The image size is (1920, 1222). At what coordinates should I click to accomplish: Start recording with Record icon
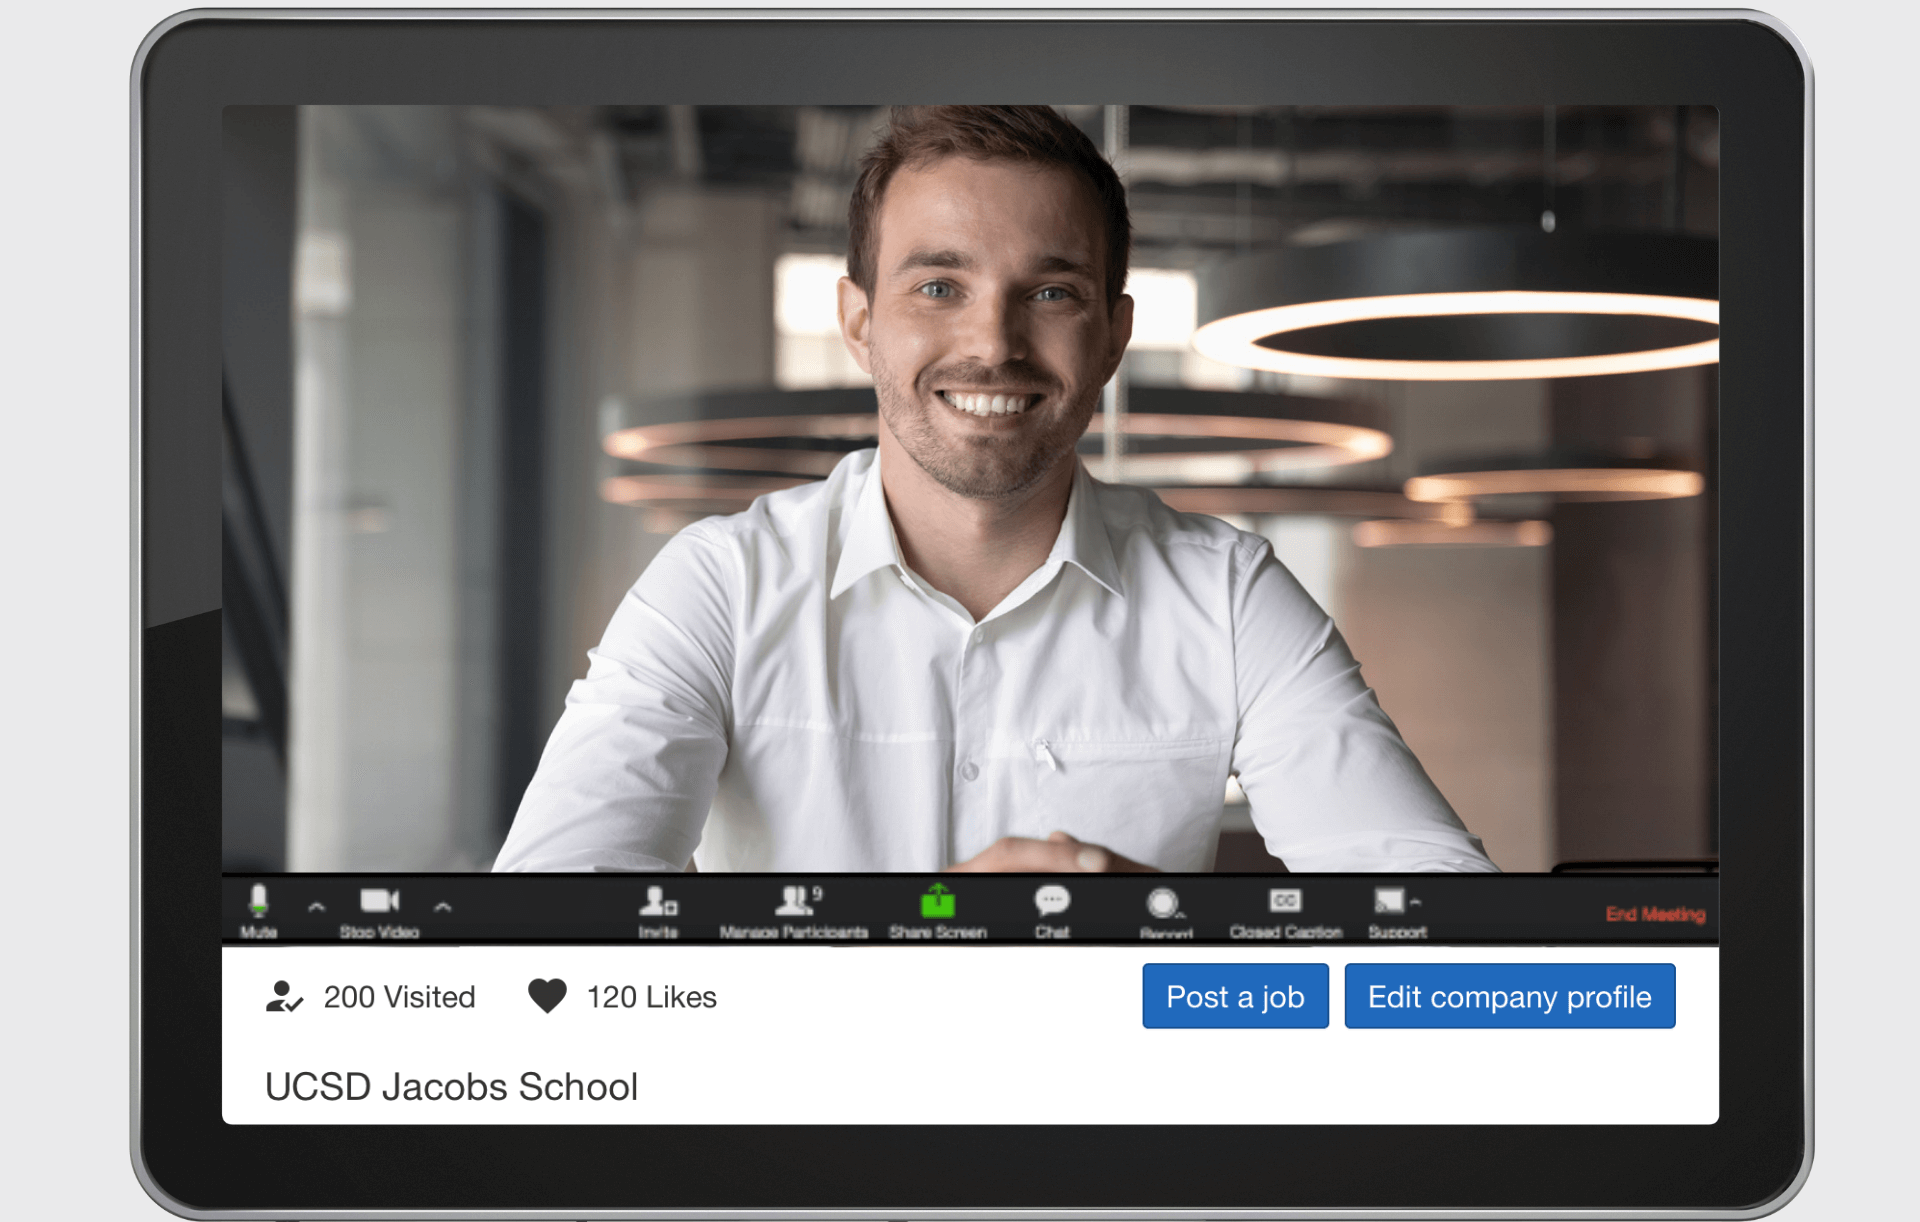[1162, 904]
